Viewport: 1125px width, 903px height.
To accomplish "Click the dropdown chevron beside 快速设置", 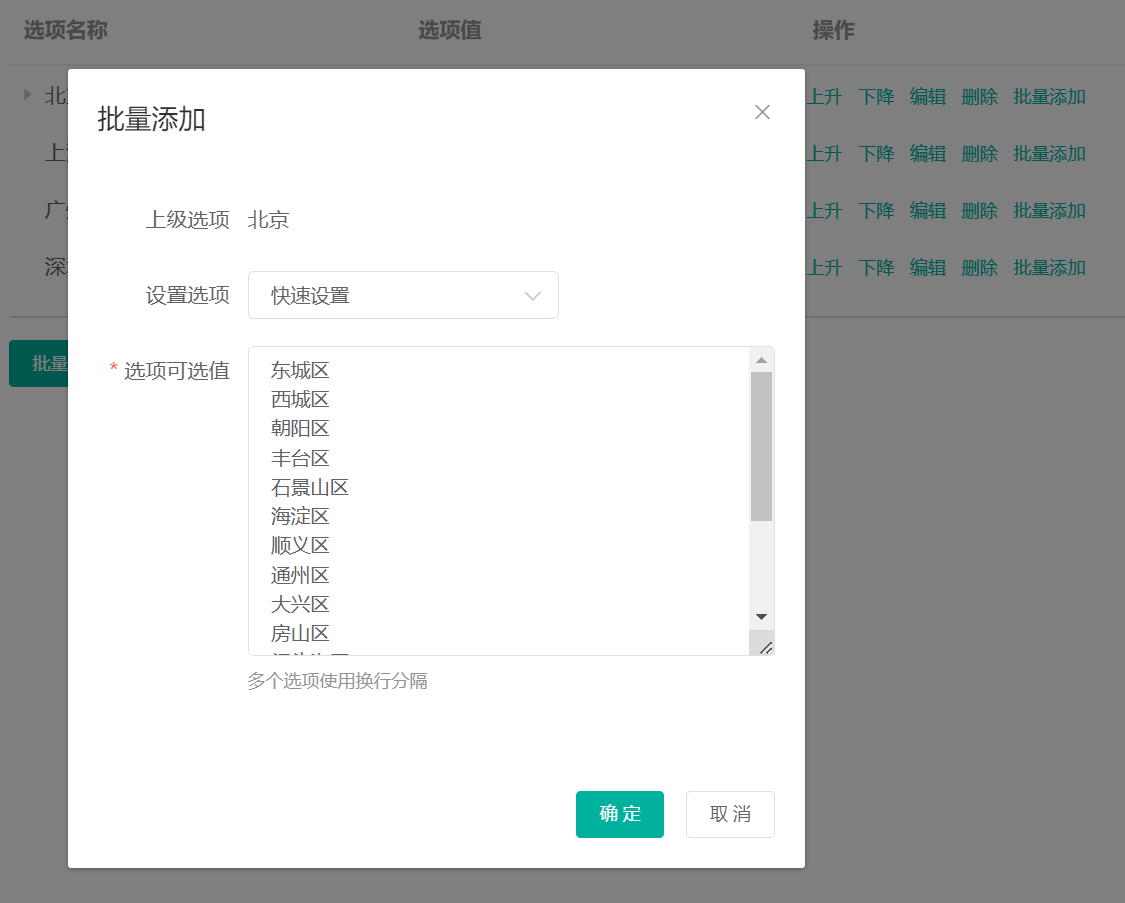I will 532,295.
